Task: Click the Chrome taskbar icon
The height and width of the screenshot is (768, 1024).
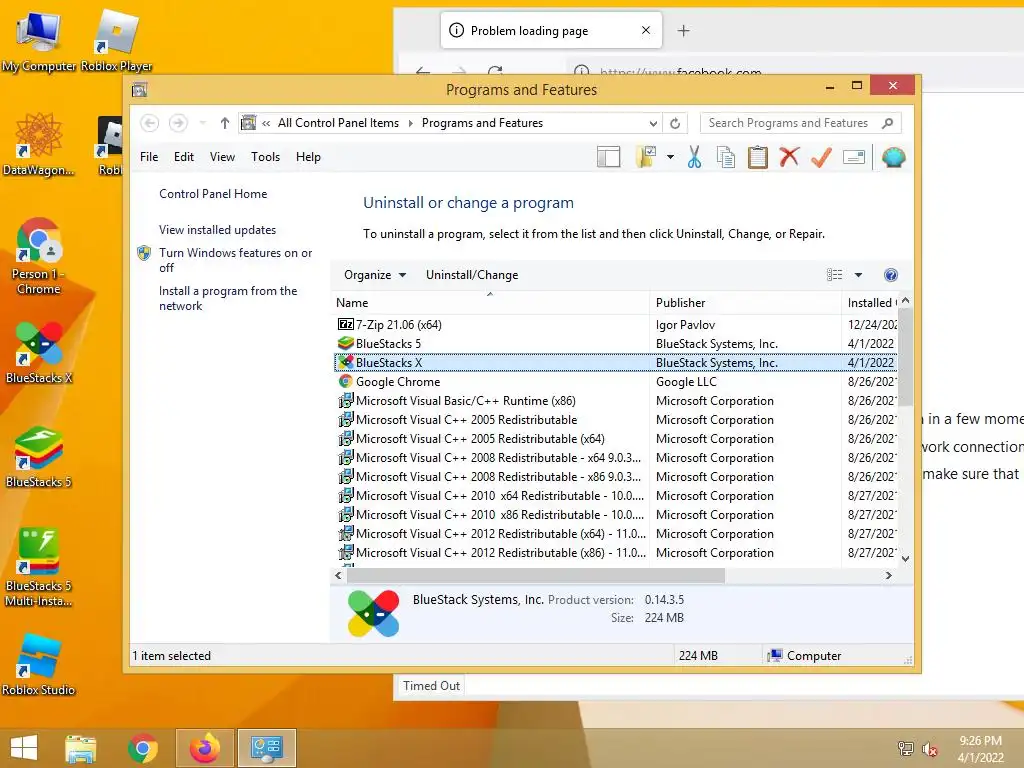Action: 143,748
